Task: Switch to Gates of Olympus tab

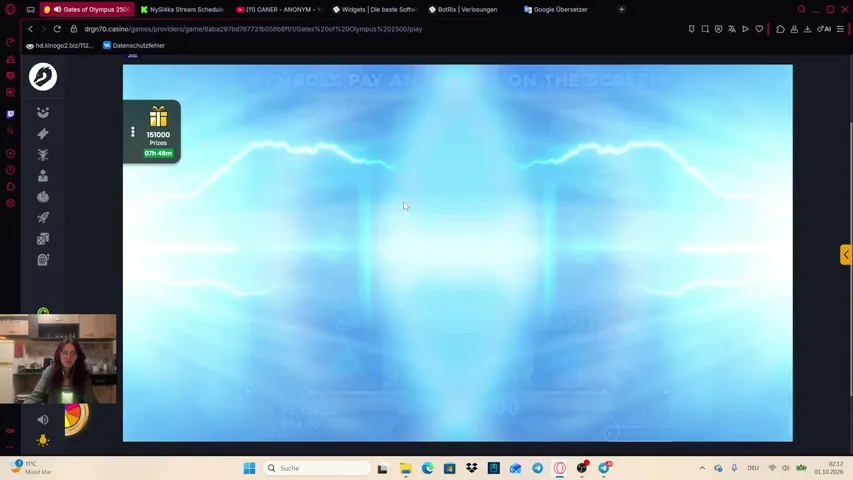Action: click(x=88, y=9)
